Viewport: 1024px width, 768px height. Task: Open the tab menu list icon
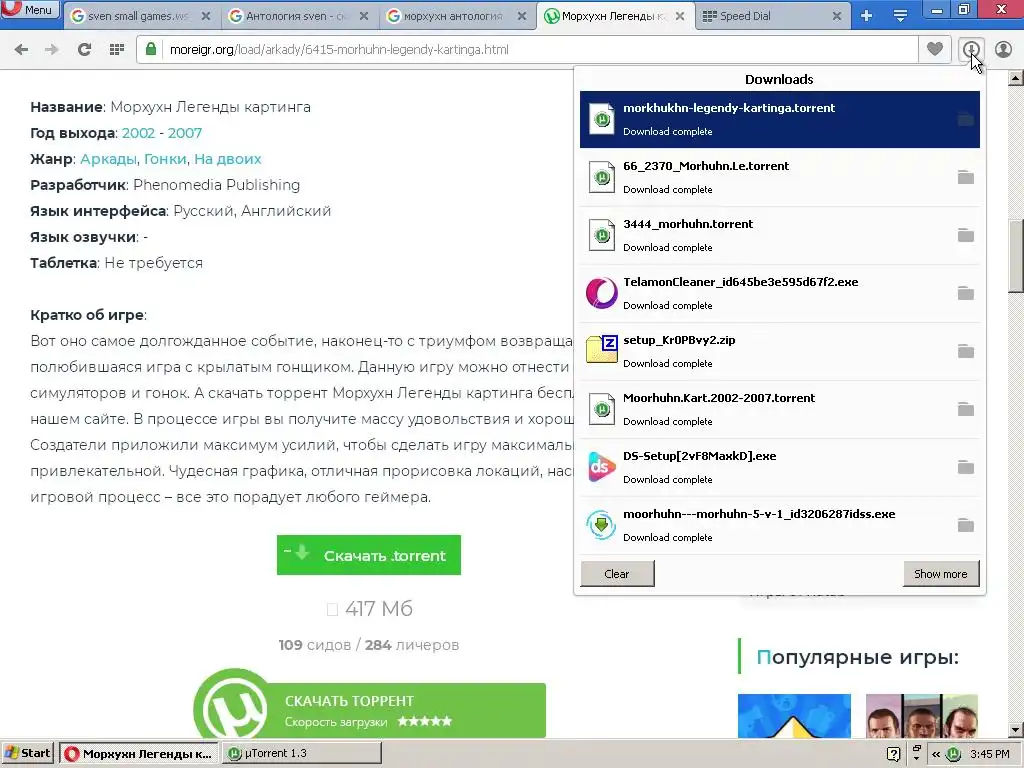(x=900, y=16)
